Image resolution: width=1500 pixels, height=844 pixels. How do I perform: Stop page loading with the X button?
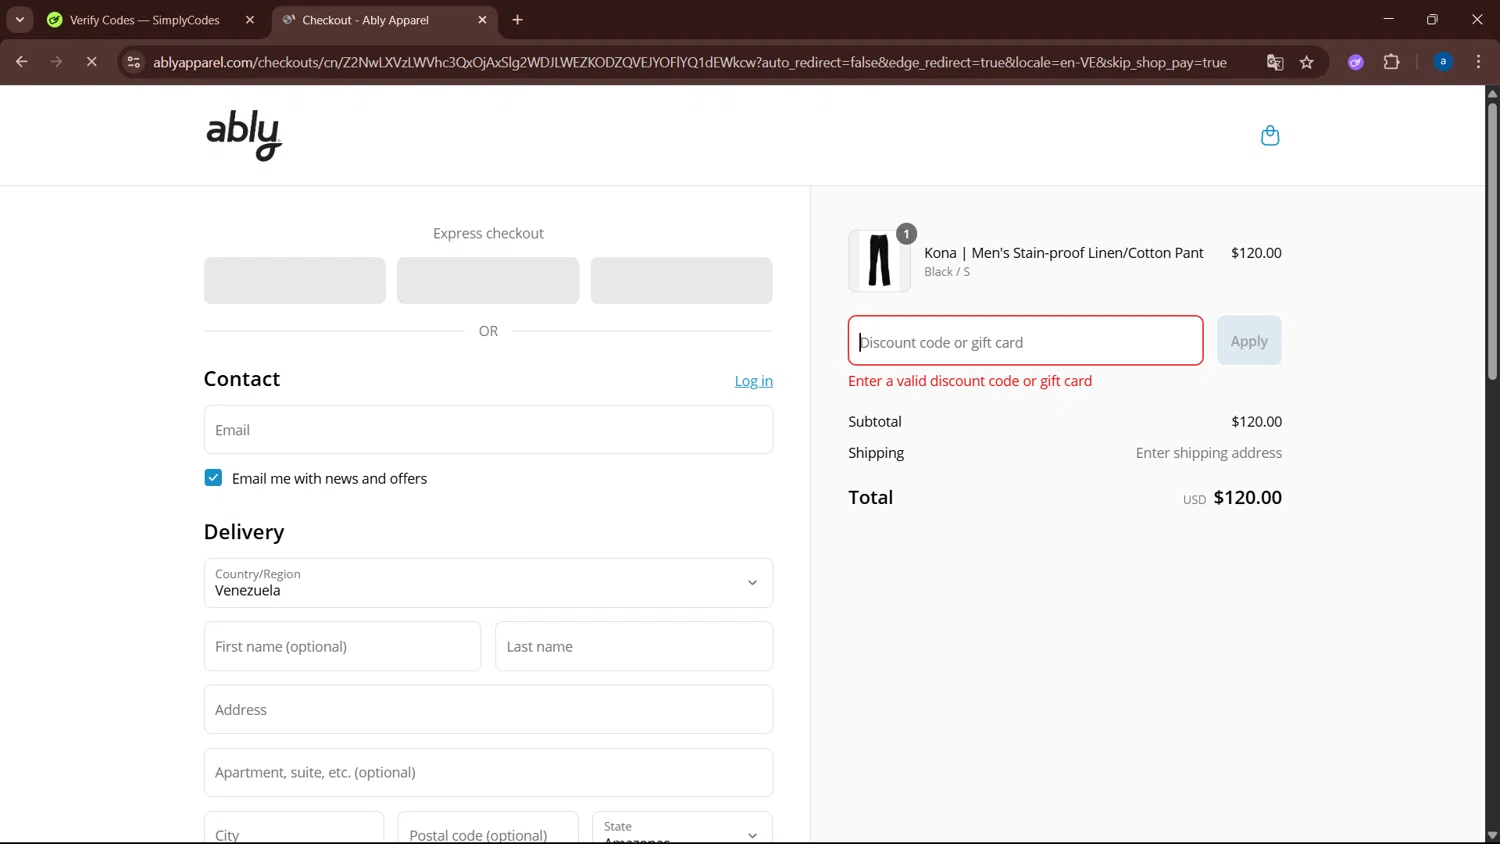tap(91, 62)
